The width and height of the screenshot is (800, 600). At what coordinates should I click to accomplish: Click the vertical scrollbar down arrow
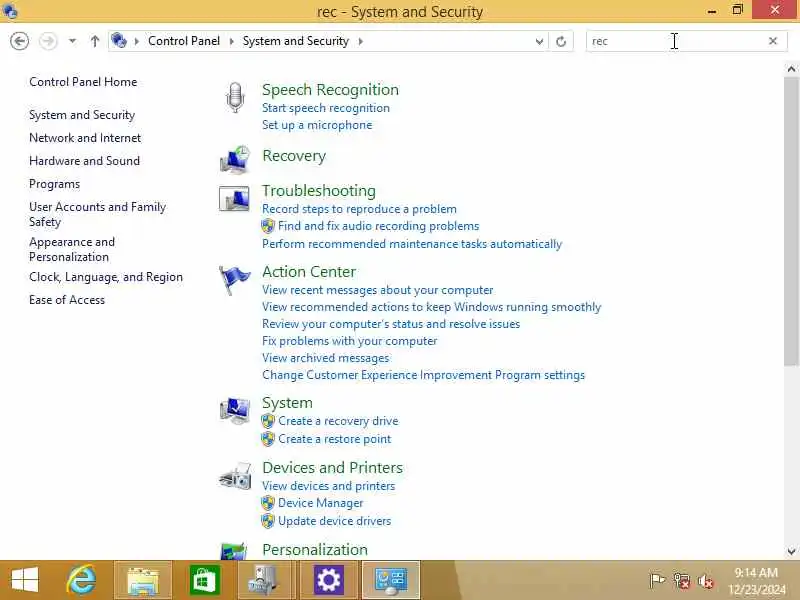click(791, 552)
